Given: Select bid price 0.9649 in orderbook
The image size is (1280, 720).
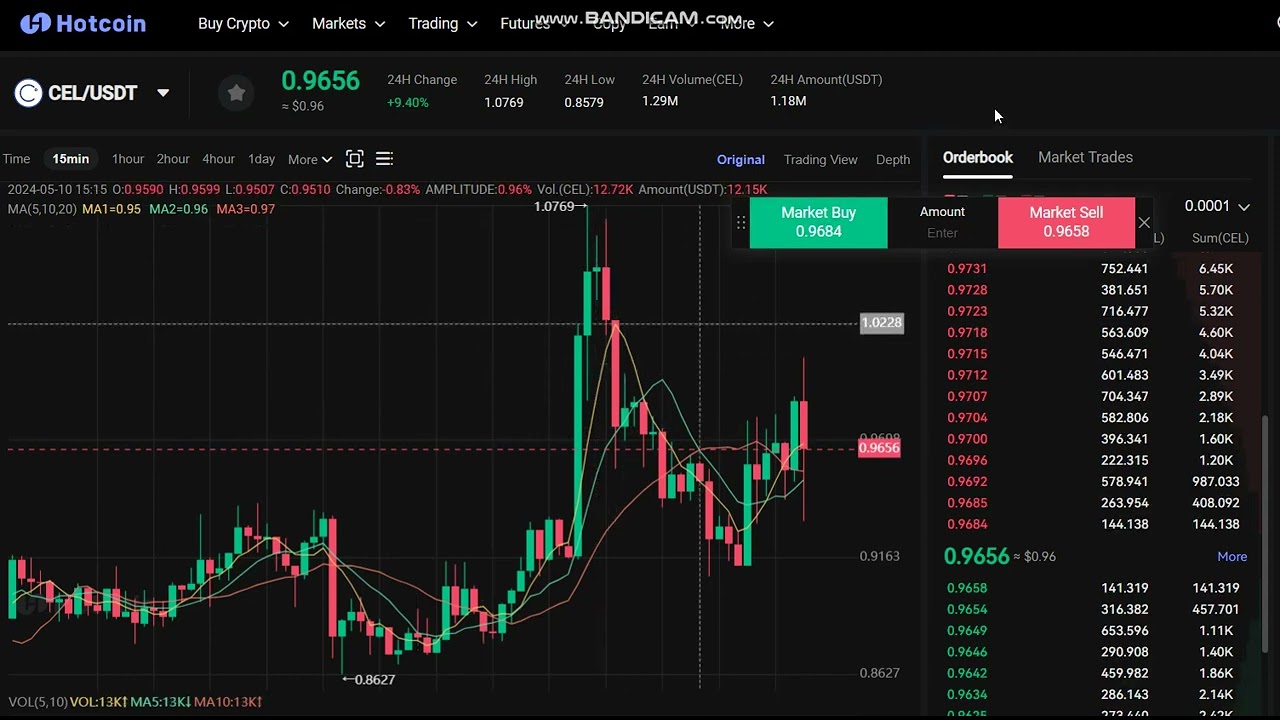Looking at the screenshot, I should point(967,631).
